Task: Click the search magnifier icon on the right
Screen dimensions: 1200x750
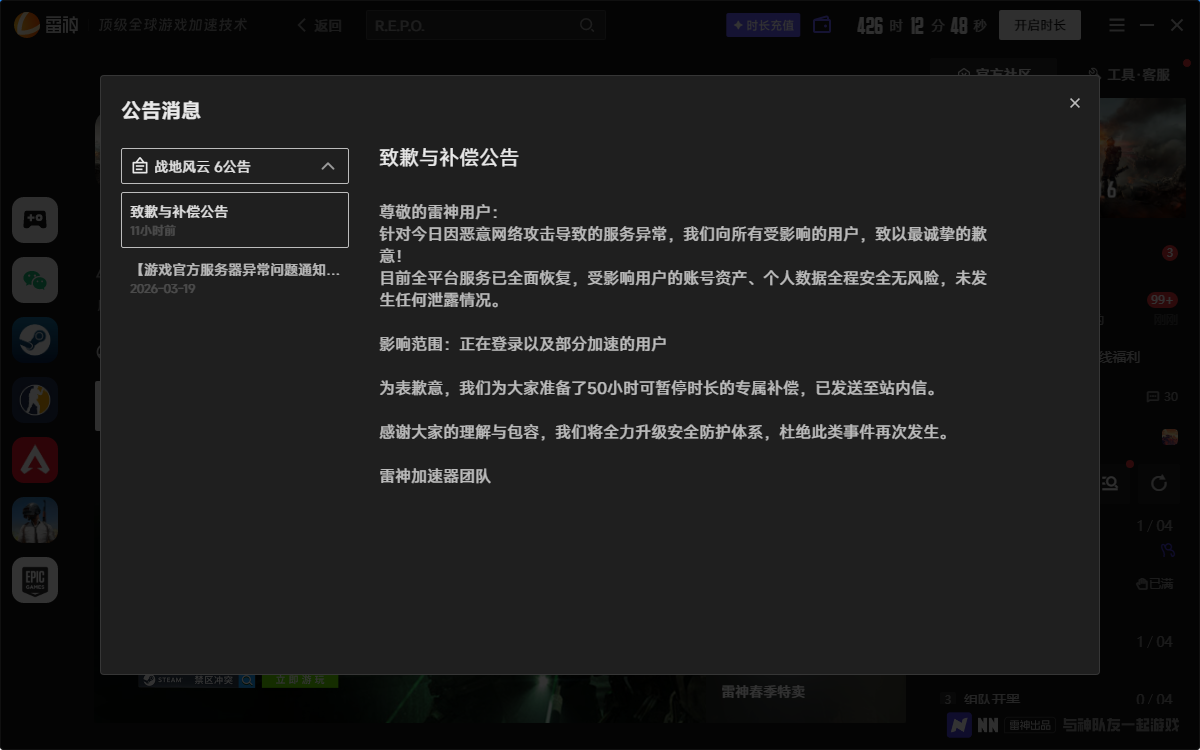Action: 1109,483
